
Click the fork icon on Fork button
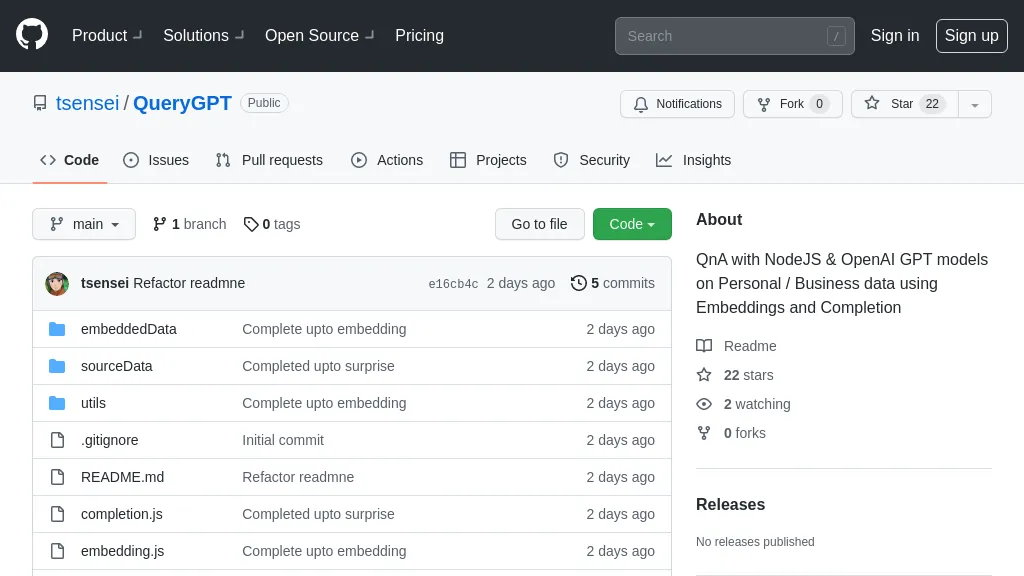pyautogui.click(x=764, y=104)
